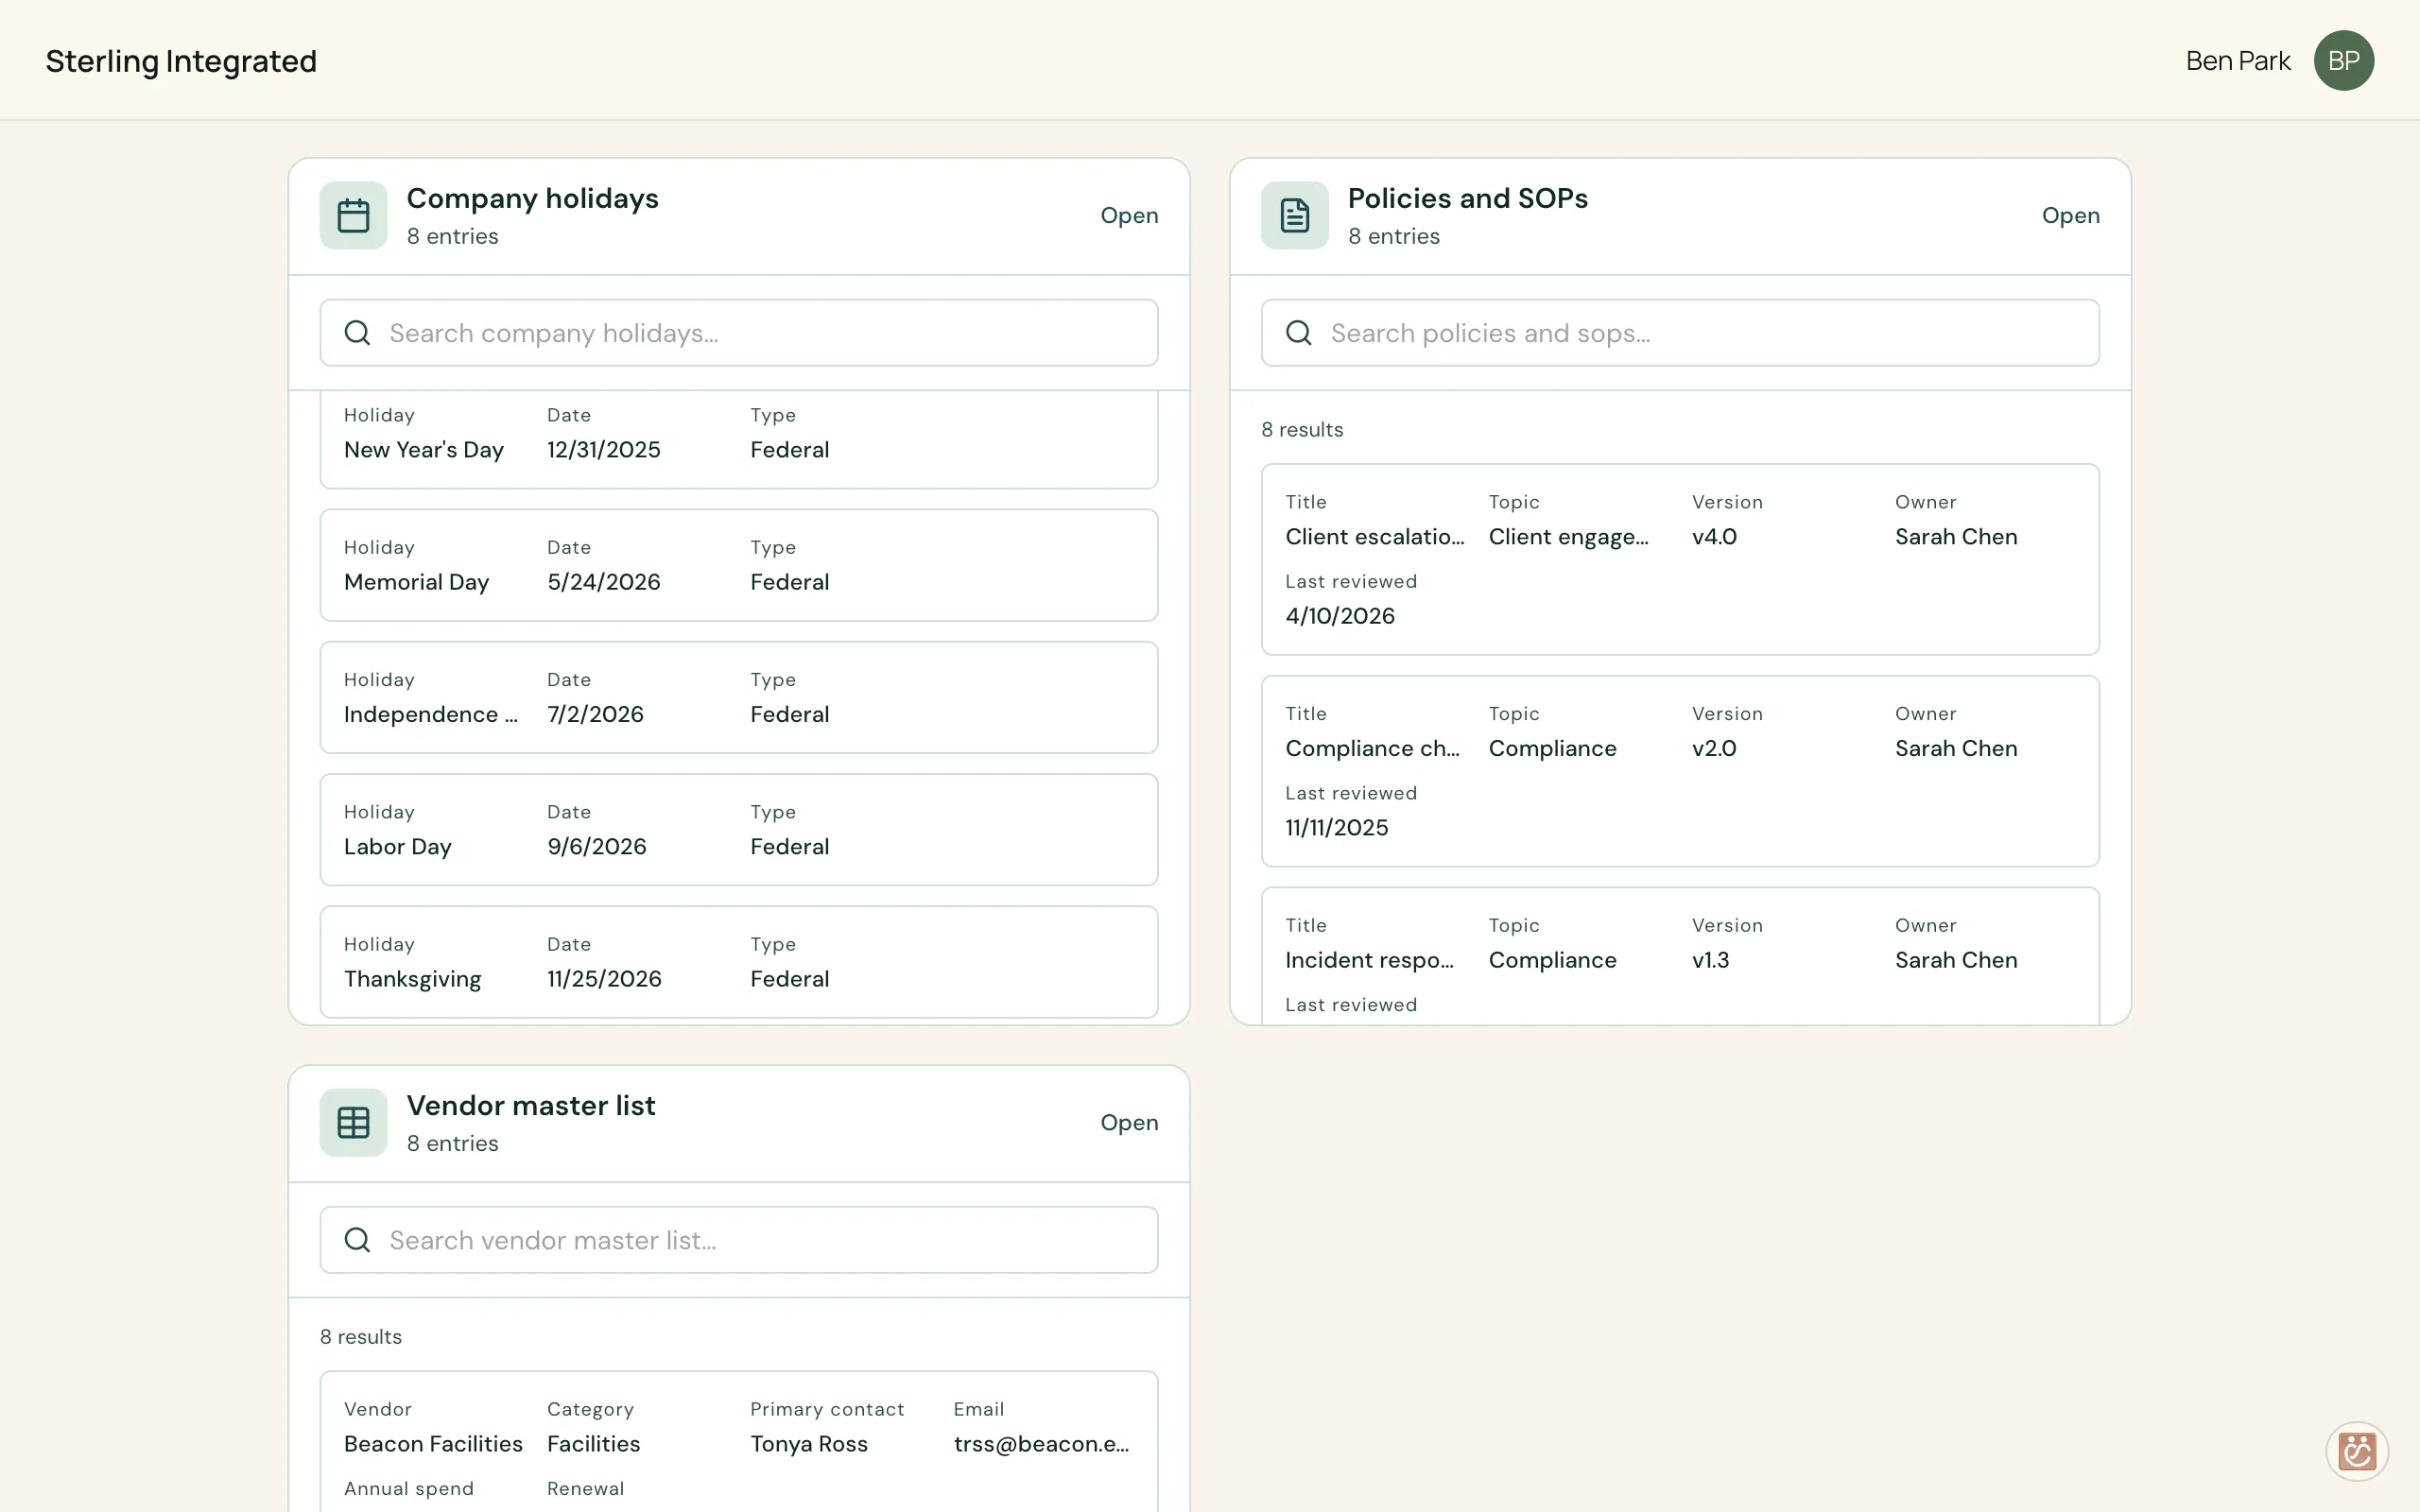This screenshot has width=2420, height=1512.
Task: Focus the Search policies and sops field
Action: coord(1680,333)
